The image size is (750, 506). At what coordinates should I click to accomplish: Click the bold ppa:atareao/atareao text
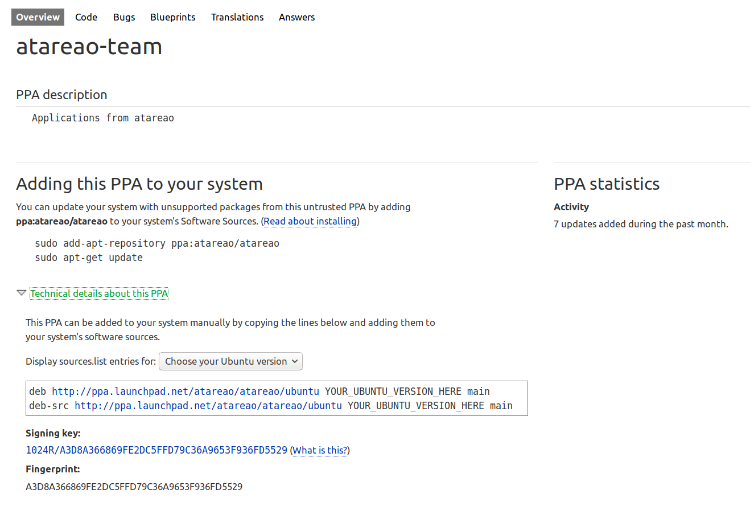pos(61,221)
